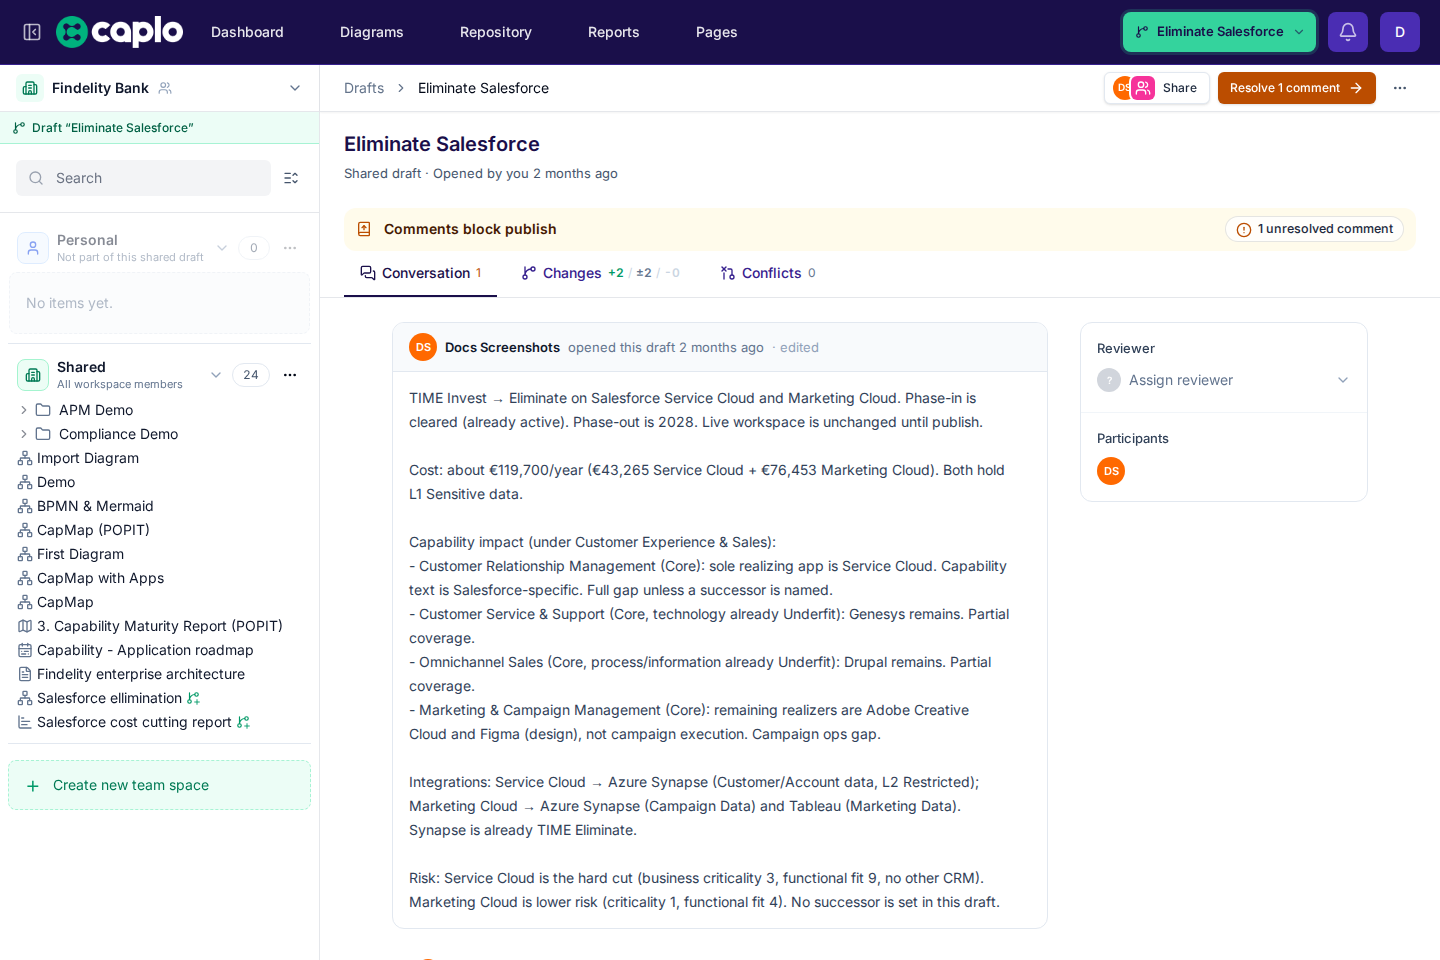The width and height of the screenshot is (1440, 960).
Task: Open 3. Capability Maturity Report (POPIT)
Action: pos(160,626)
